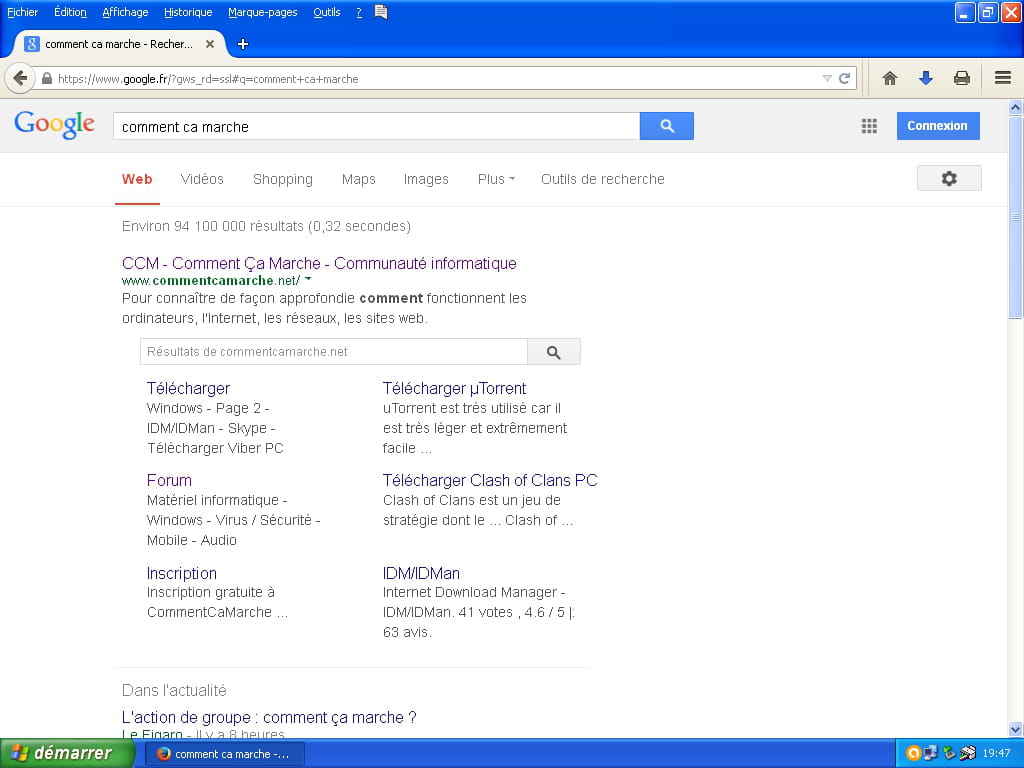Screen dimensions: 1024x768
Task: Open the downloads arrow icon
Action: (x=925, y=78)
